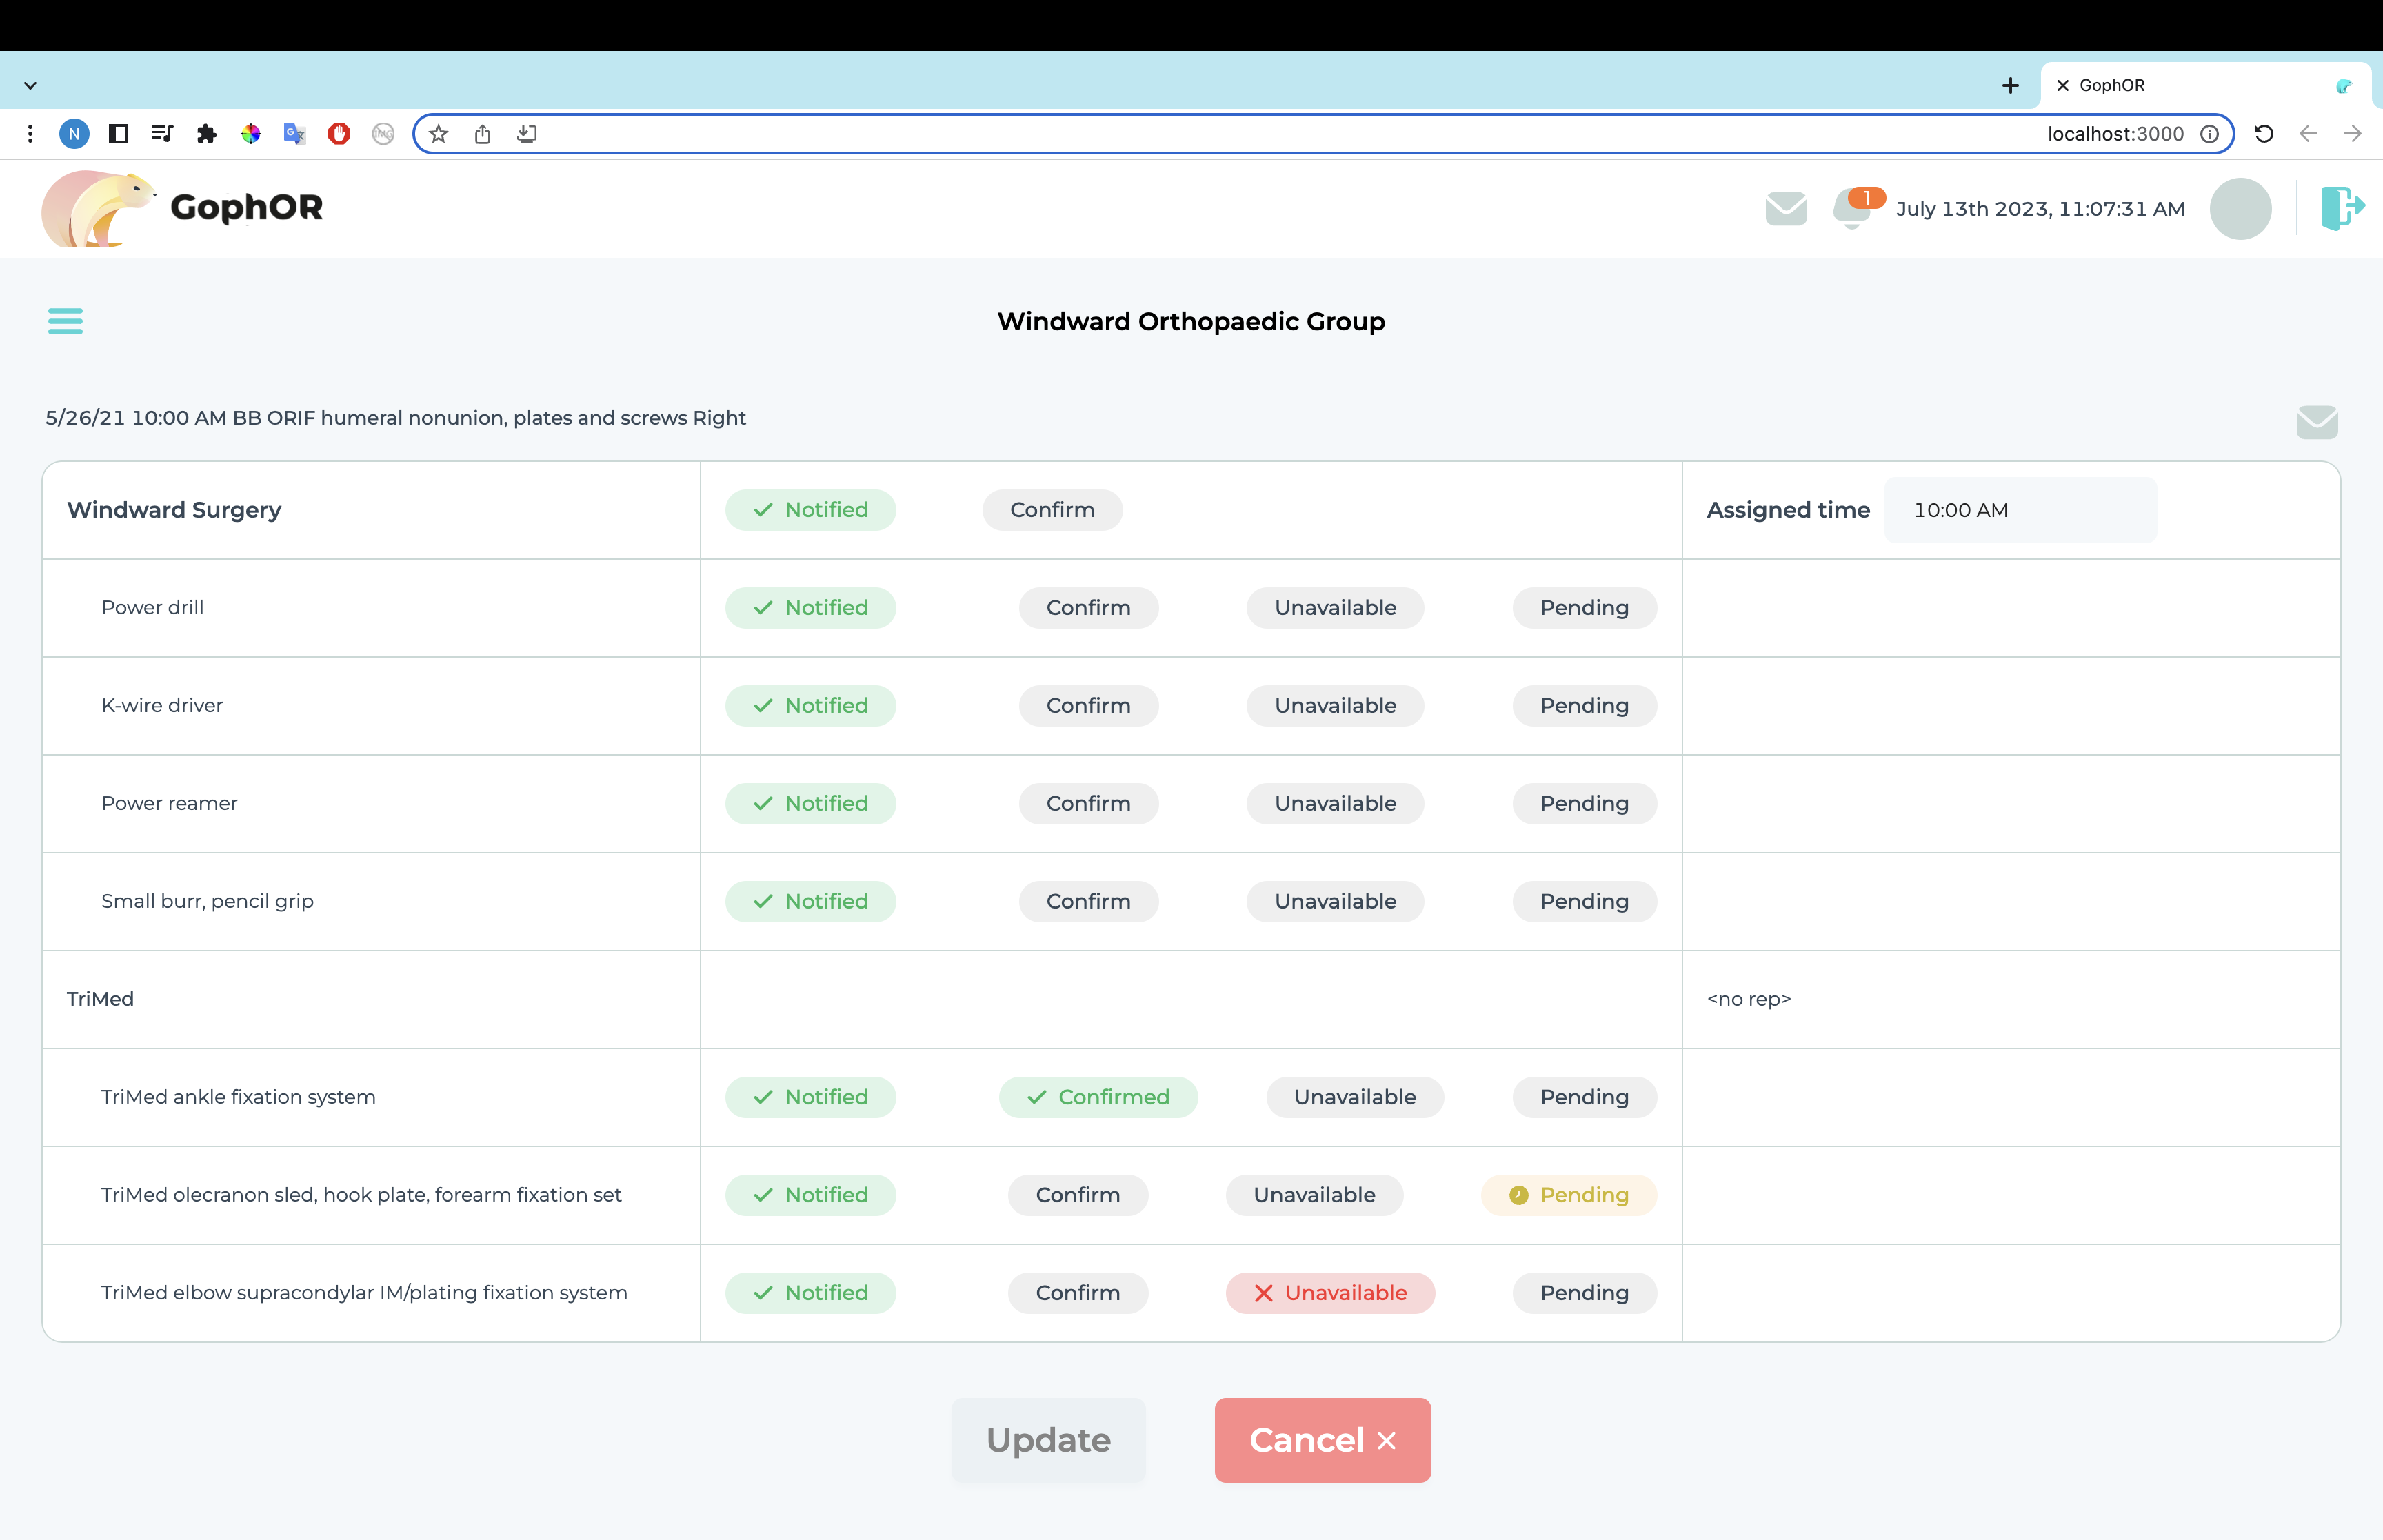Set Power drill to Confirm
The height and width of the screenshot is (1540, 2383).
(1088, 608)
